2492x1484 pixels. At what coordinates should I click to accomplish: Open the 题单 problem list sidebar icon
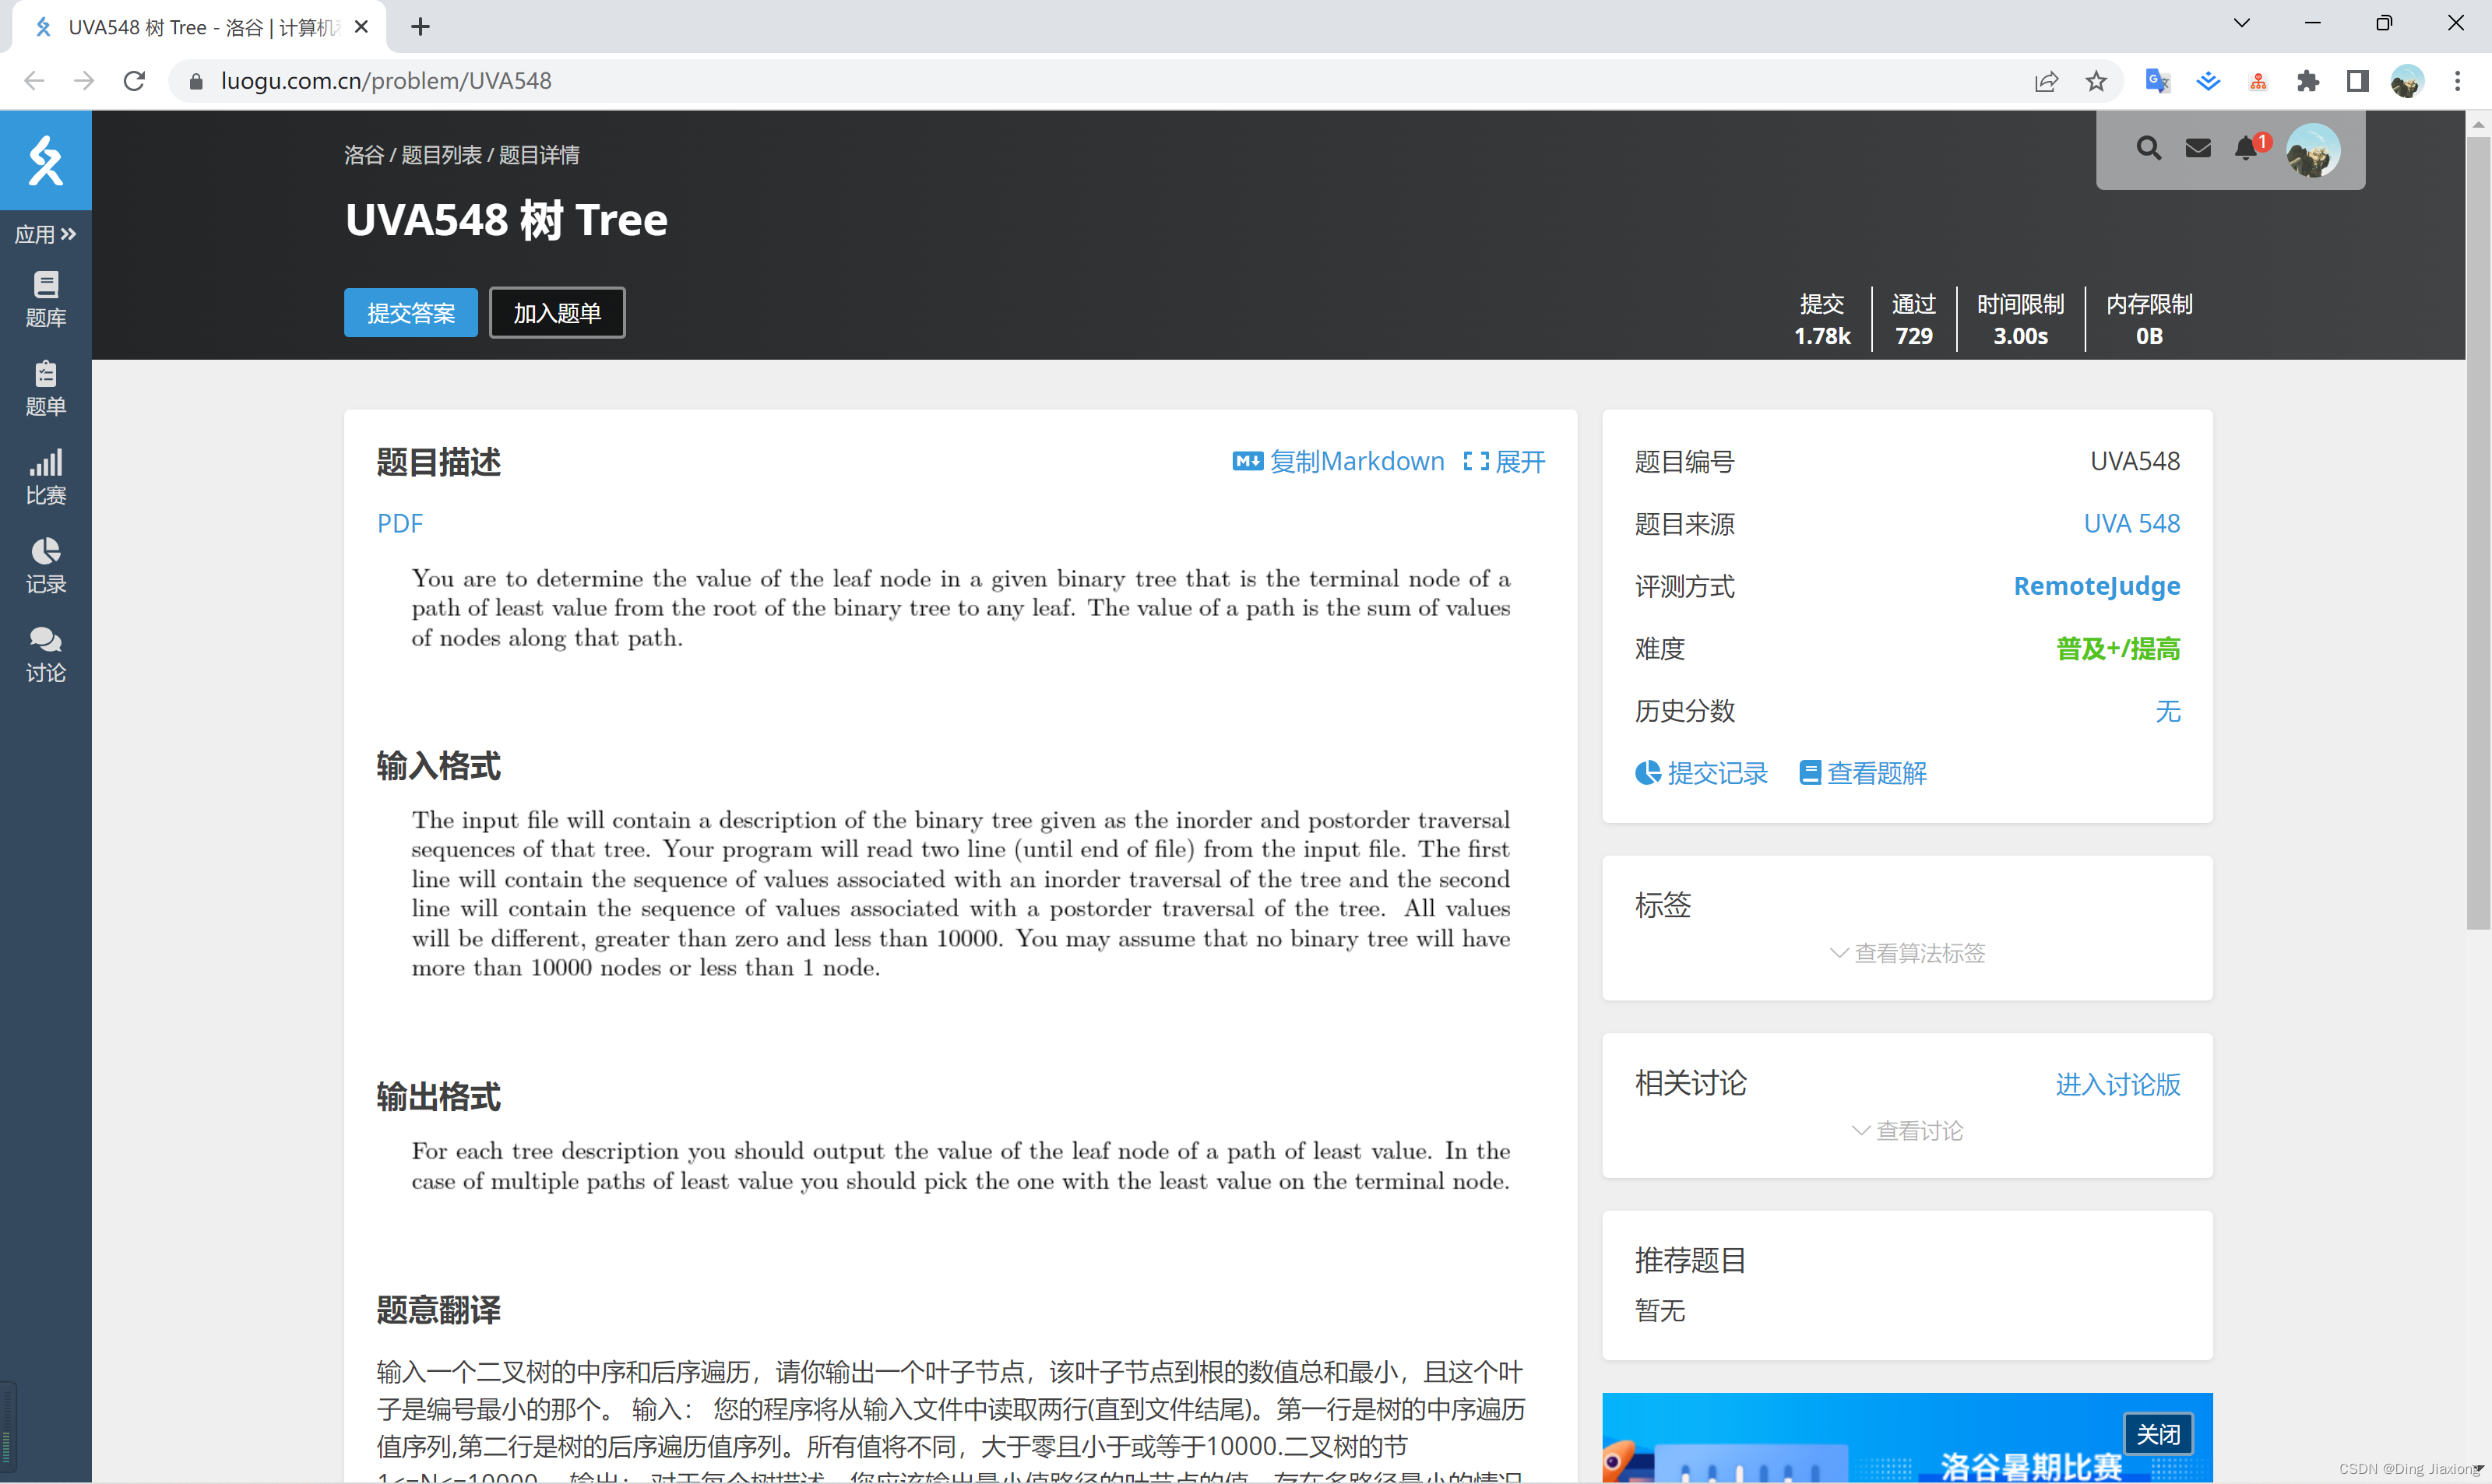pyautogui.click(x=45, y=388)
